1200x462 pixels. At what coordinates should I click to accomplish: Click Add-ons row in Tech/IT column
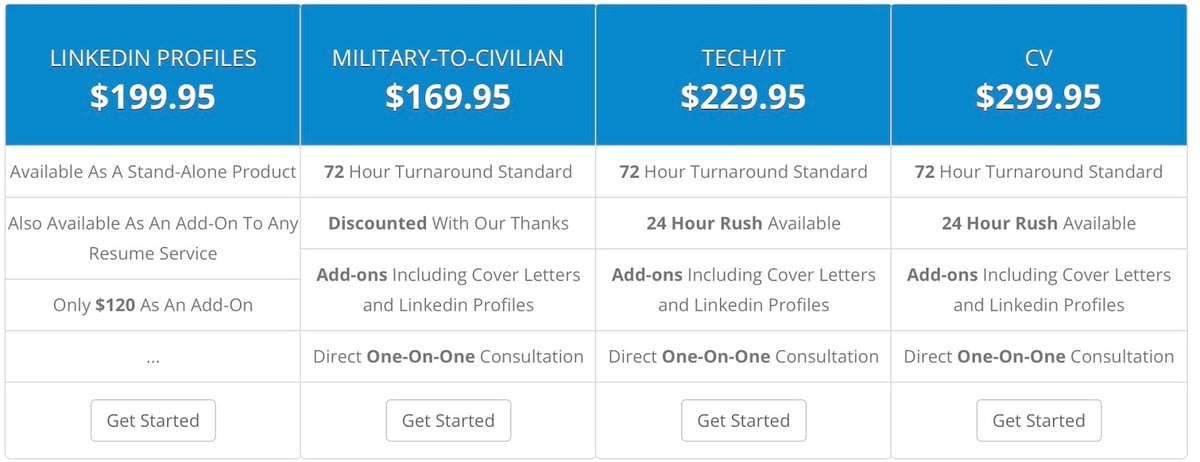pyautogui.click(x=743, y=290)
